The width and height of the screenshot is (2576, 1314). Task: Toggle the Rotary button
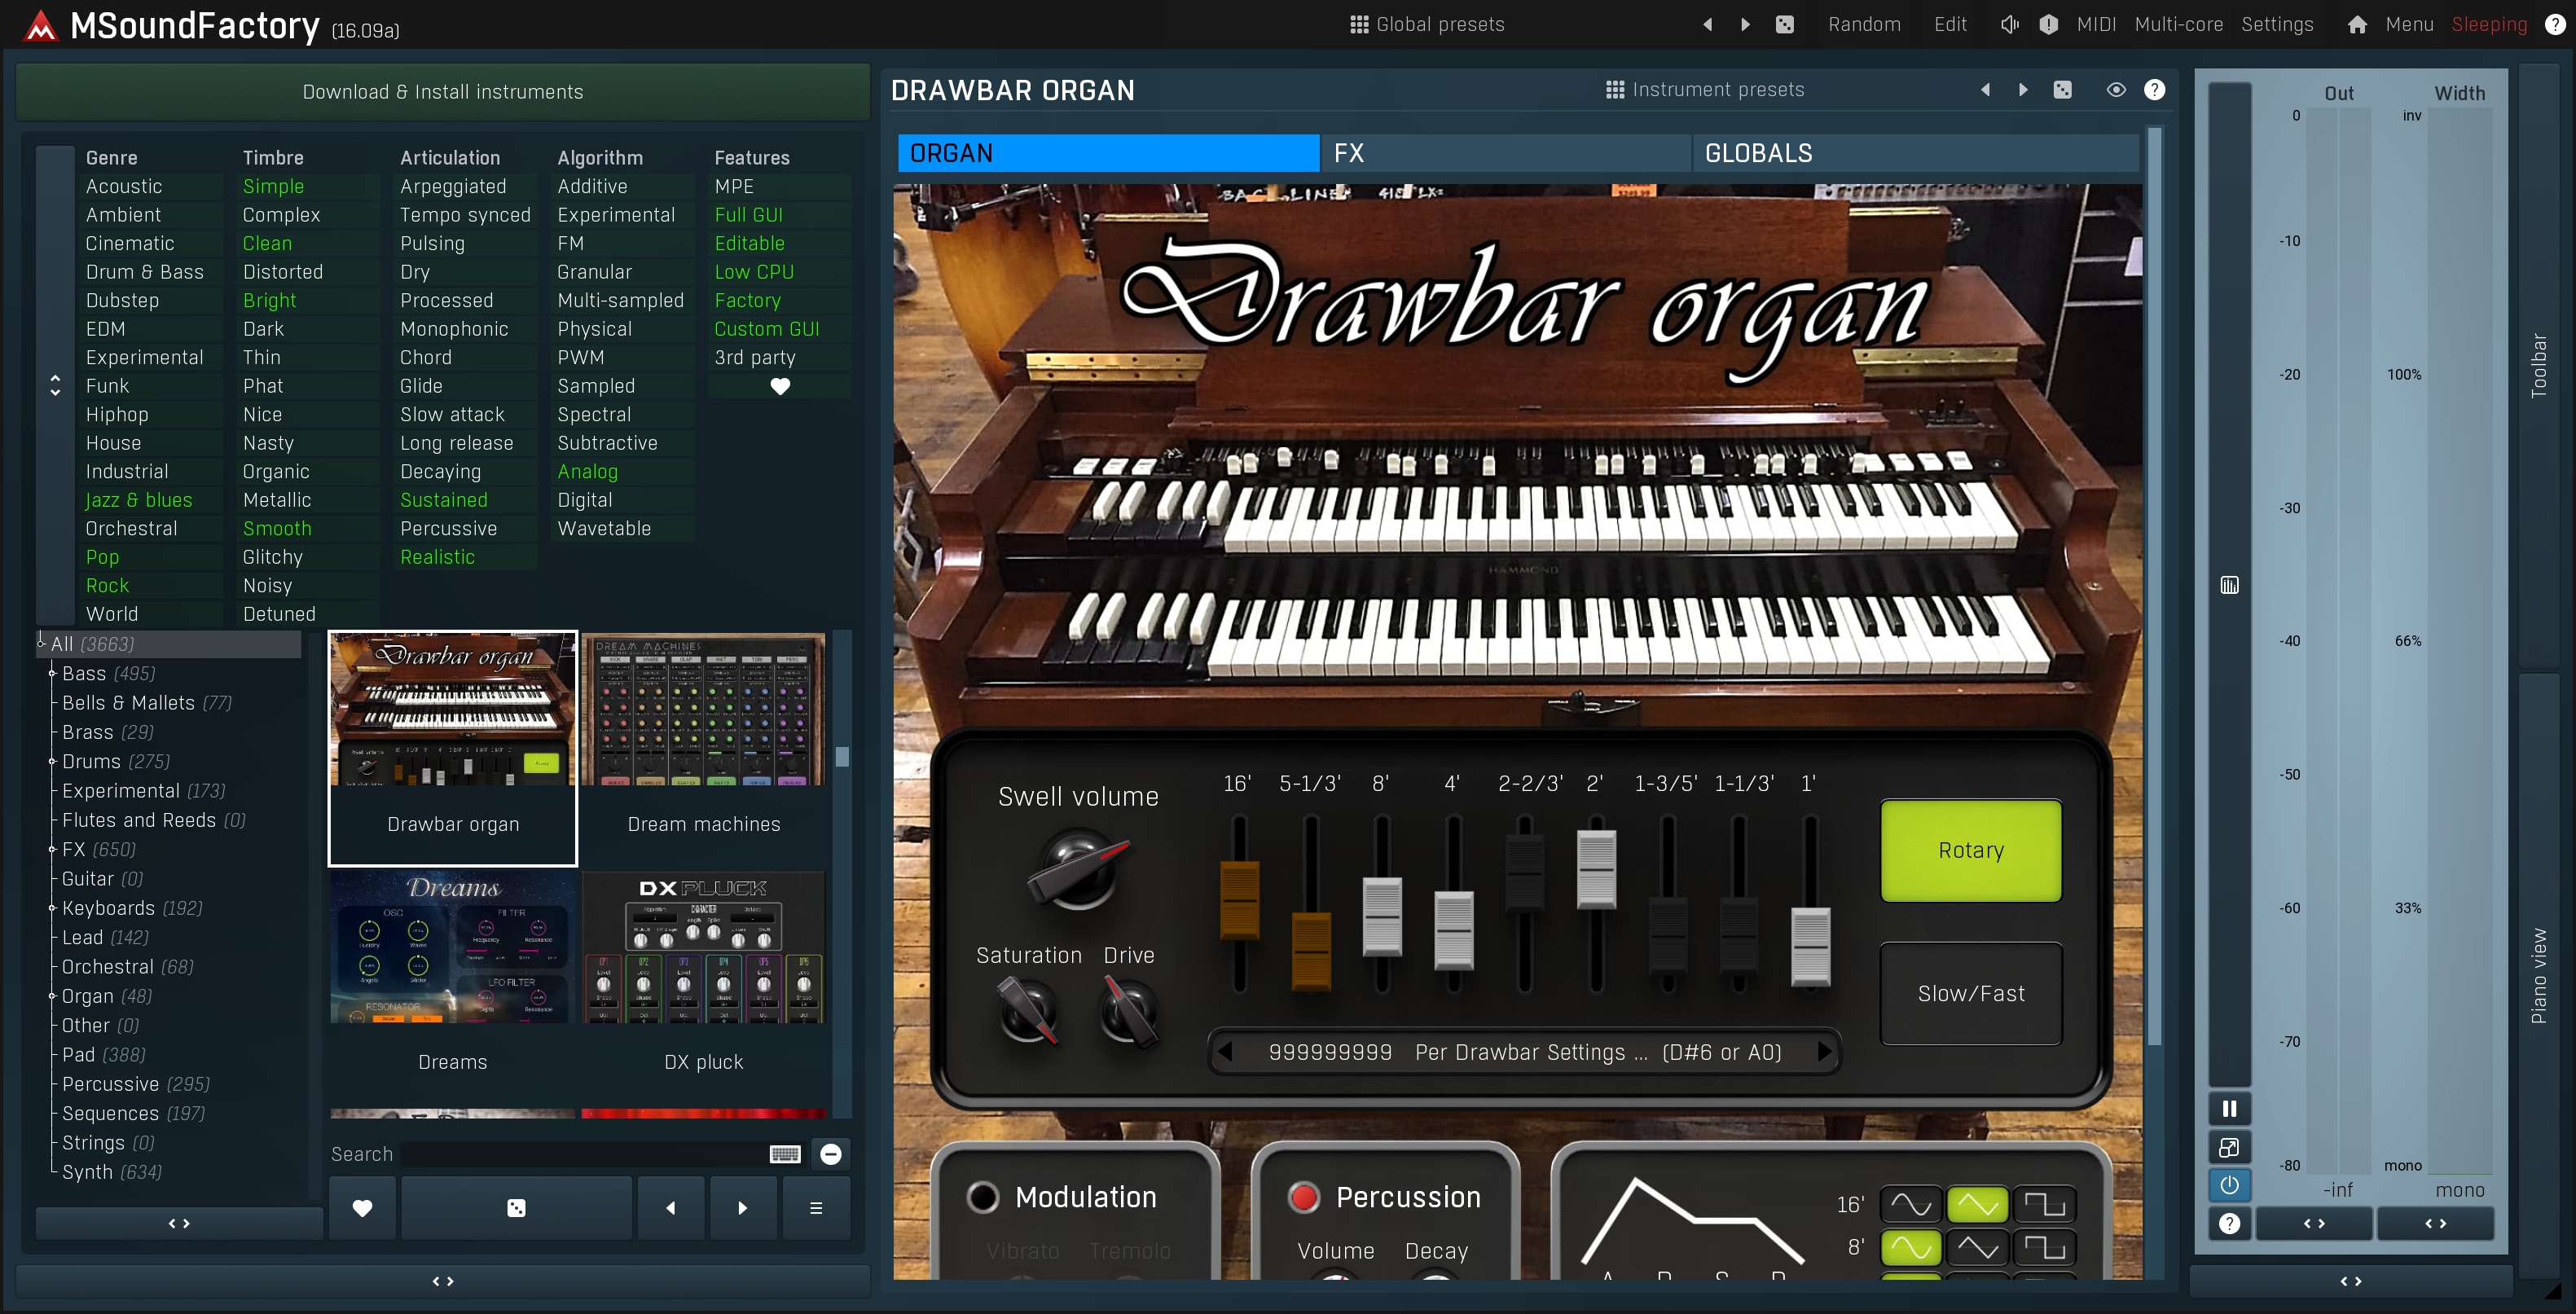pyautogui.click(x=1970, y=850)
